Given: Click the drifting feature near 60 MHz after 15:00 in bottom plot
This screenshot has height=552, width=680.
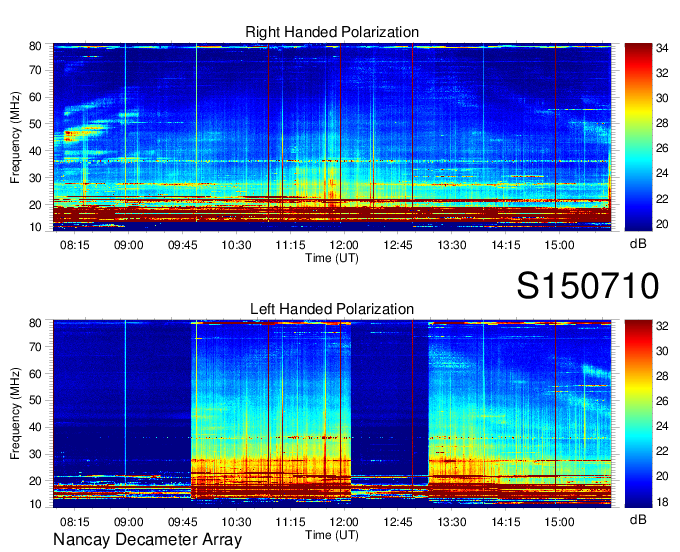Looking at the screenshot, I should click(596, 372).
